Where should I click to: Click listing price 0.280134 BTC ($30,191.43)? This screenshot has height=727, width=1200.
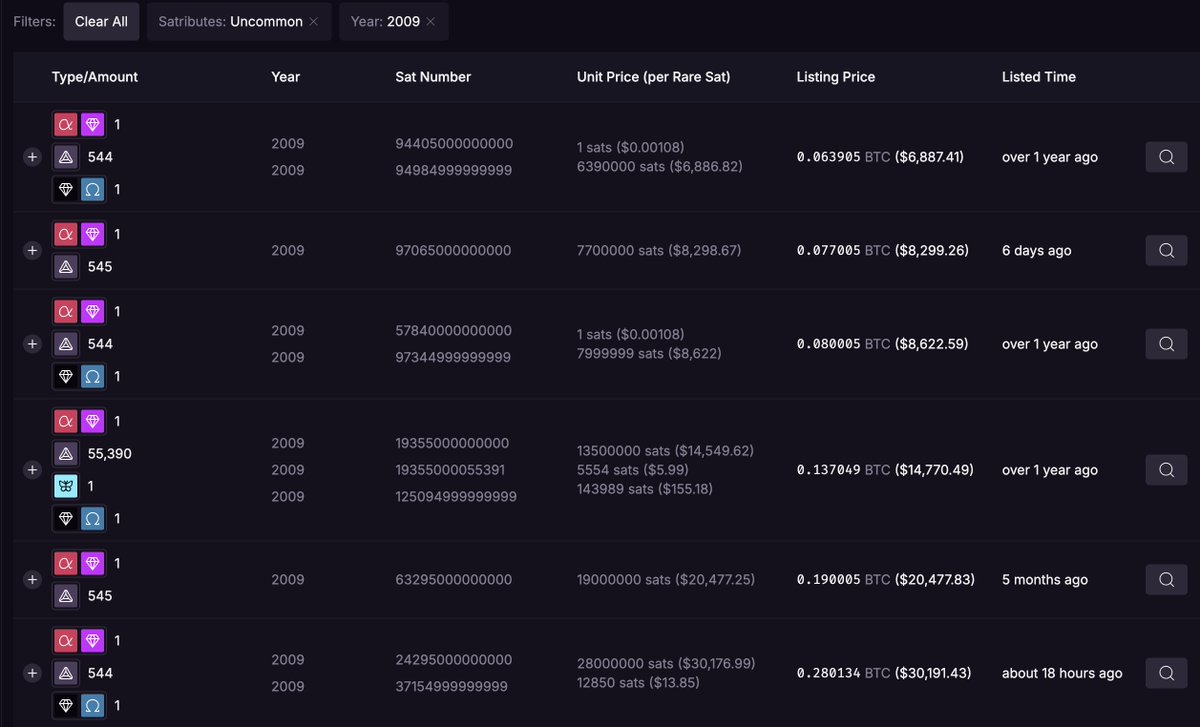[886, 673]
